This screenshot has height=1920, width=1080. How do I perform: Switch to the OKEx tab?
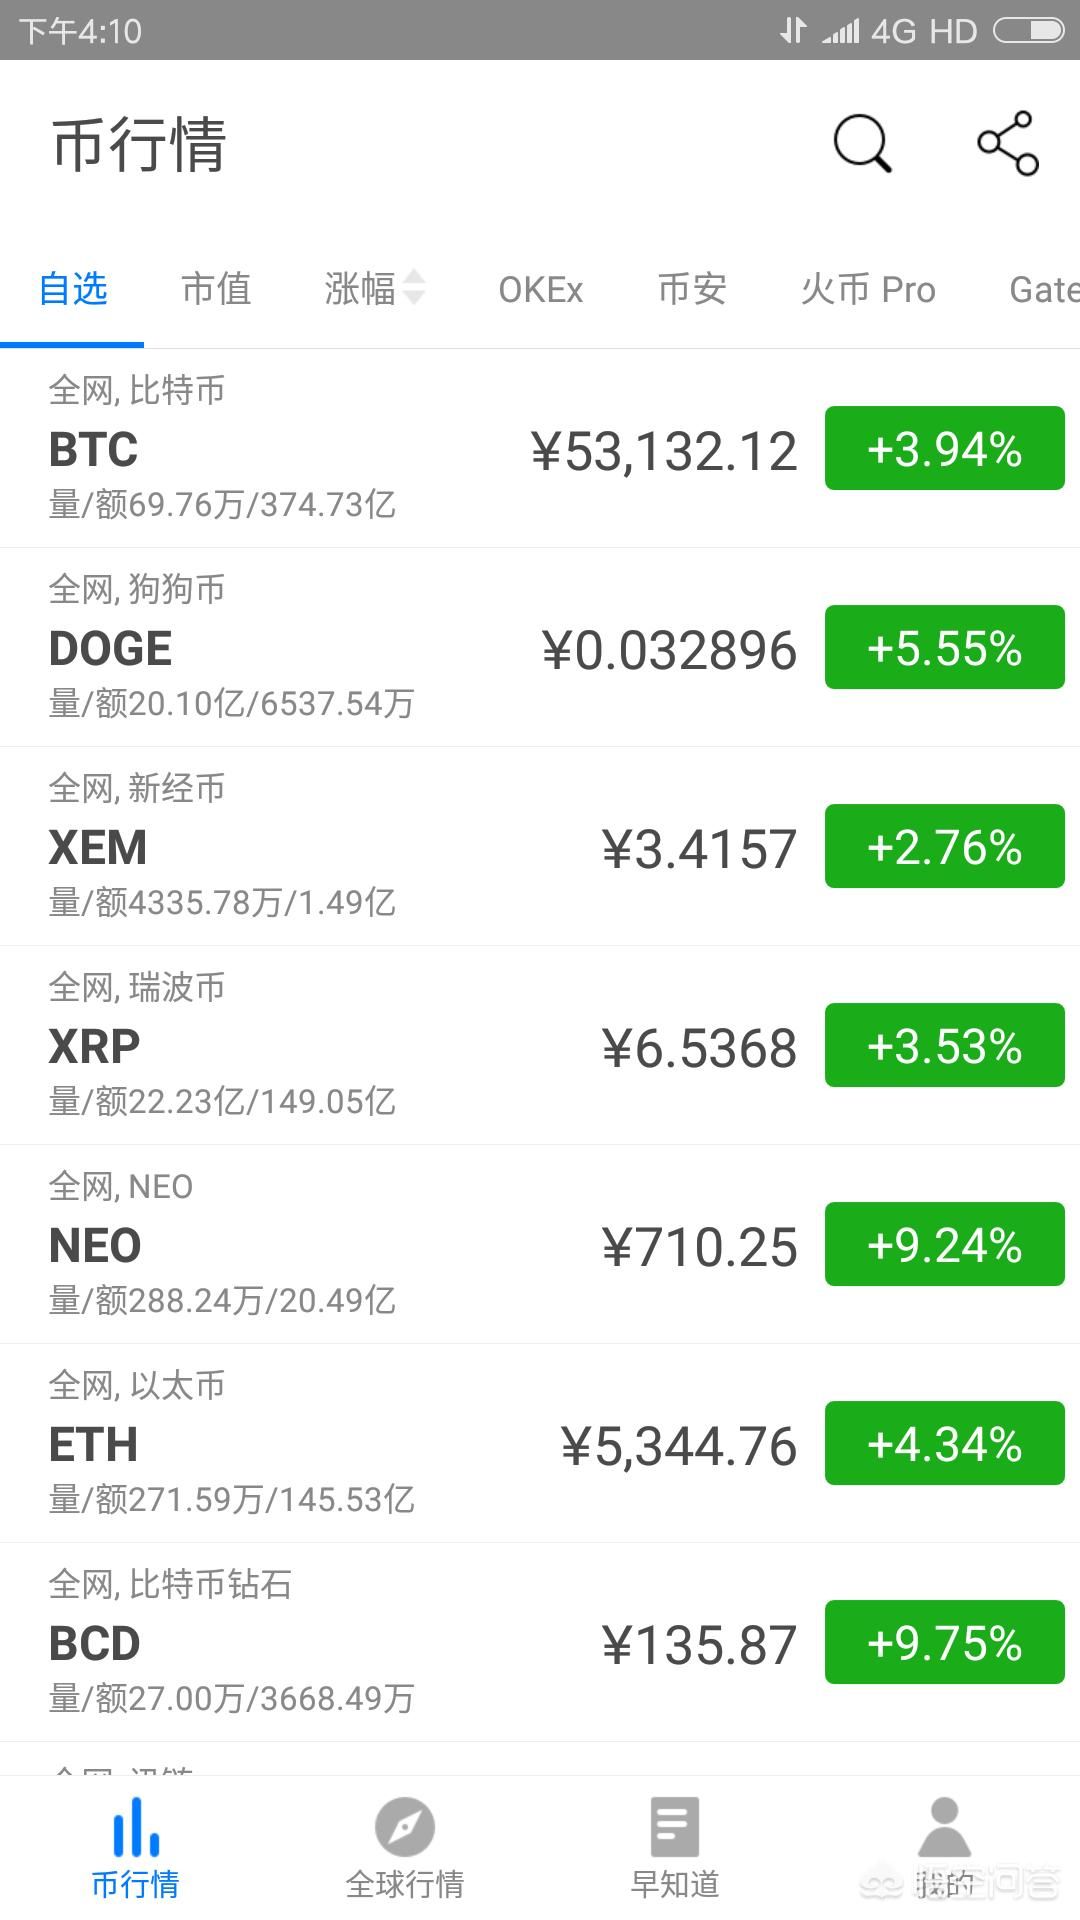[x=541, y=289]
